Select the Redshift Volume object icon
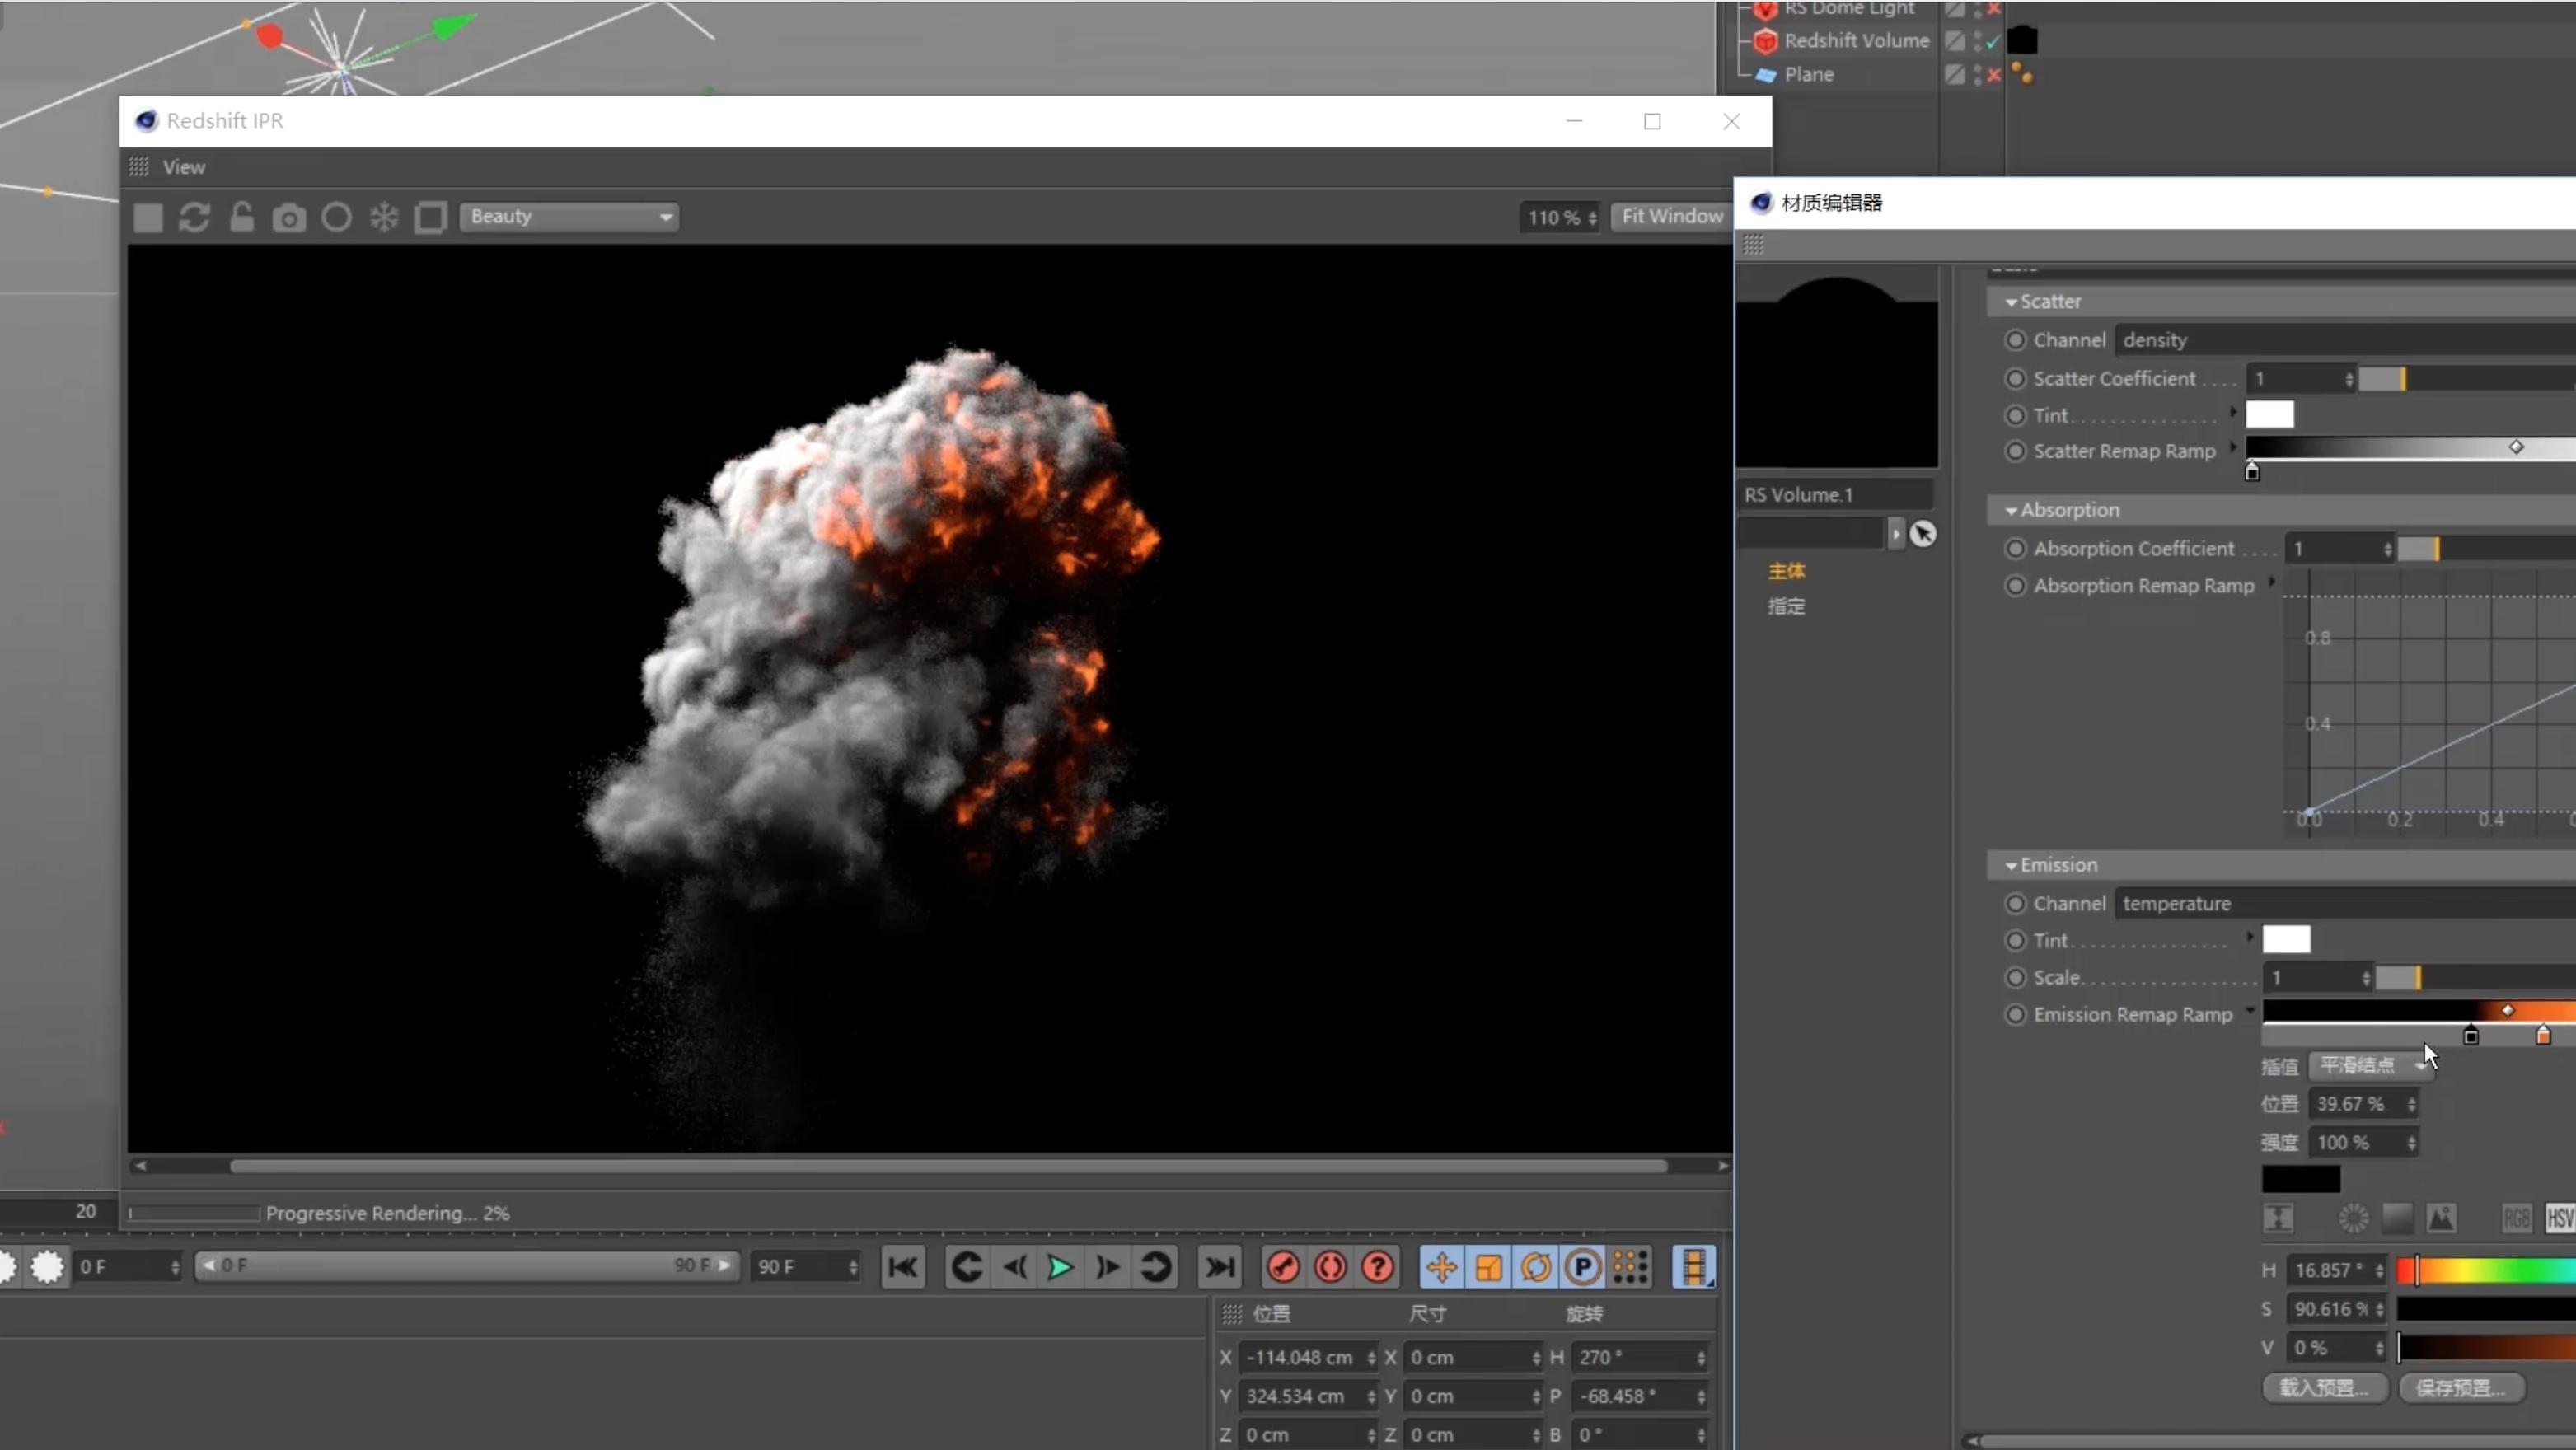 tap(1768, 39)
